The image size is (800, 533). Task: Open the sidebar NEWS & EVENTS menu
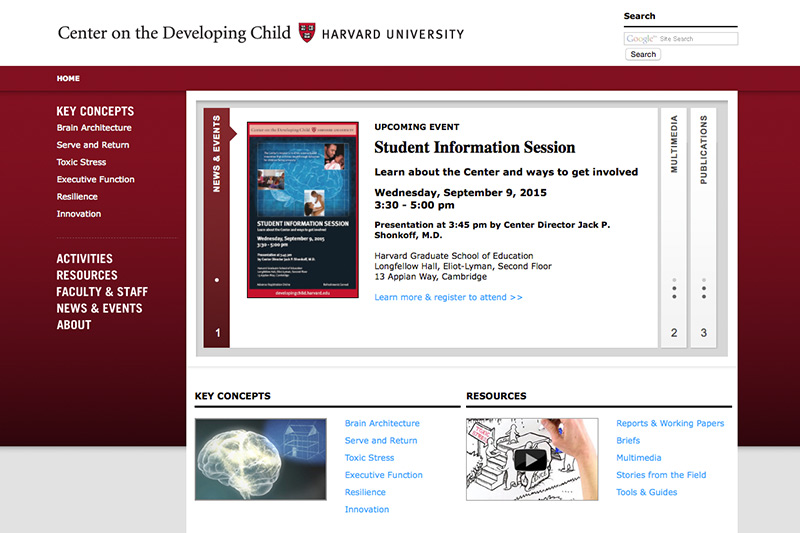[99, 309]
